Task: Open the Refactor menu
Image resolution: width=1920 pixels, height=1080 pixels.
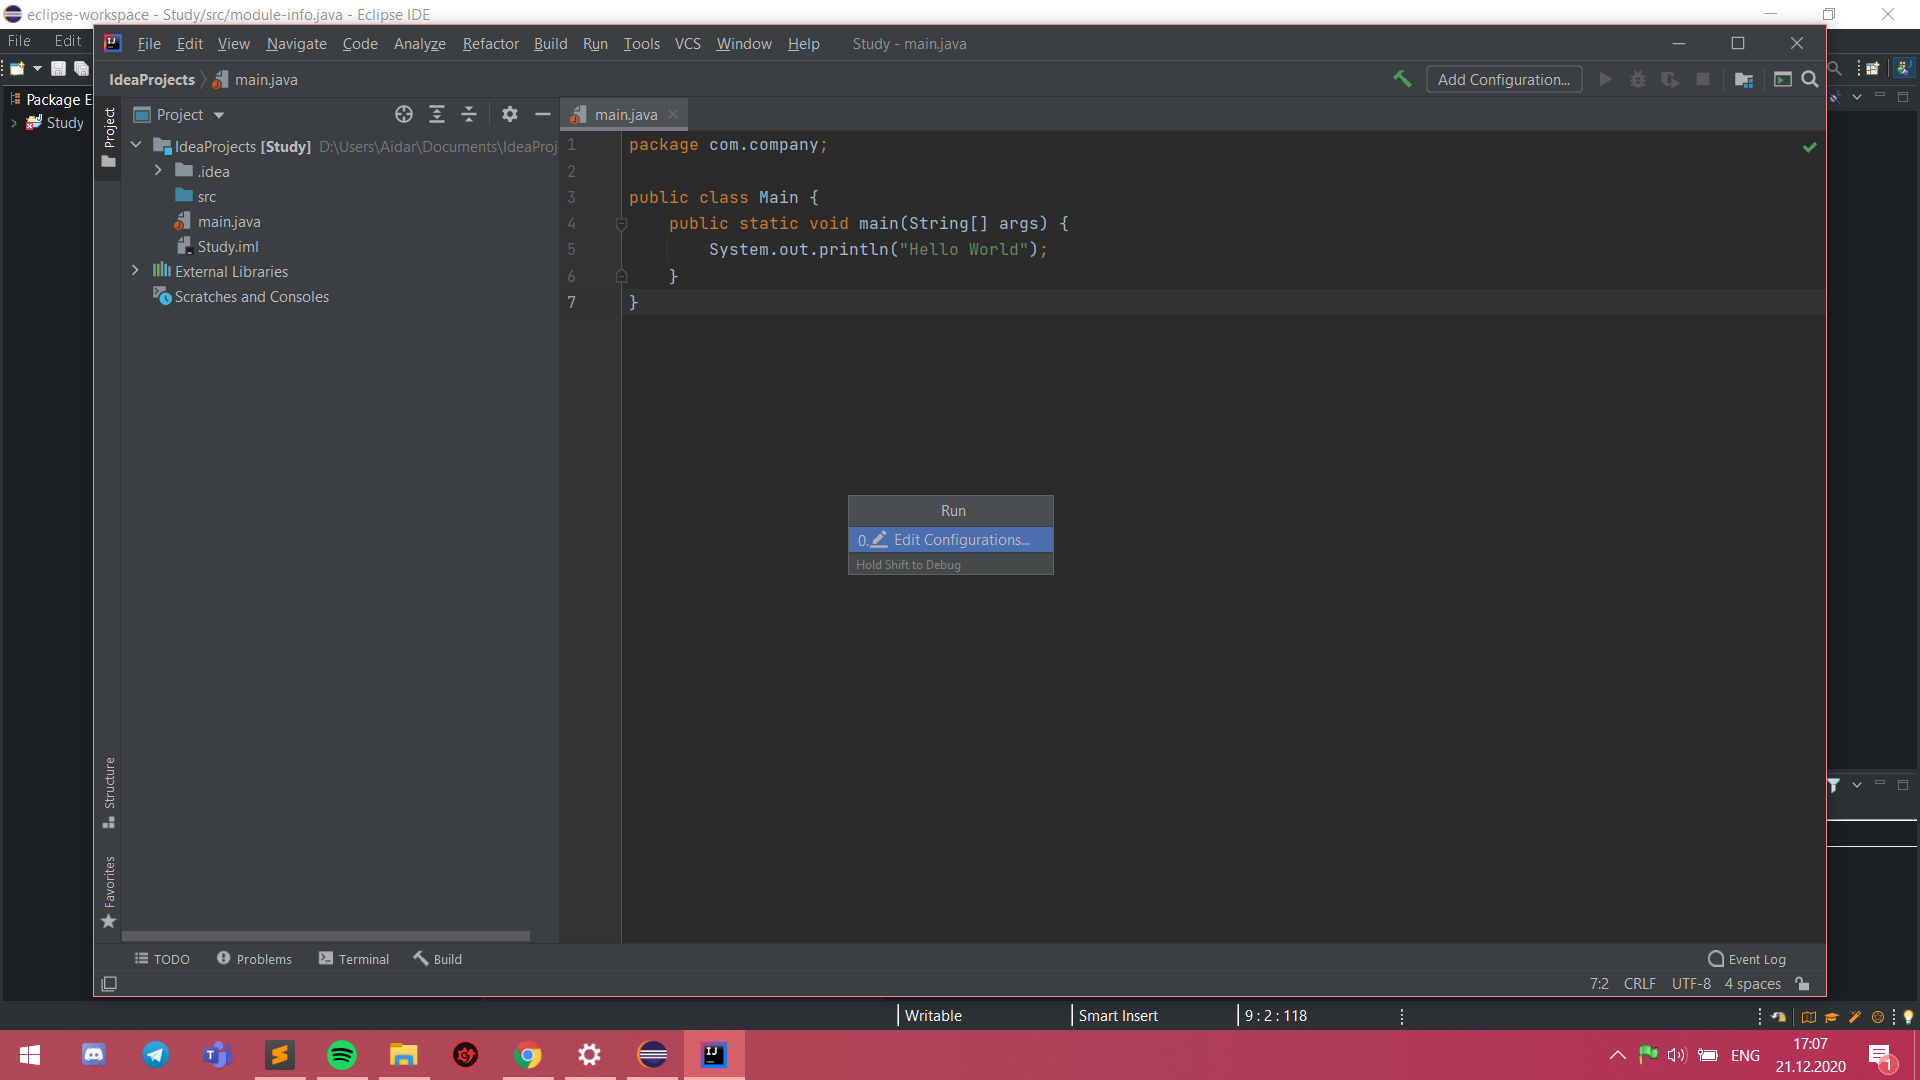Action: point(490,44)
